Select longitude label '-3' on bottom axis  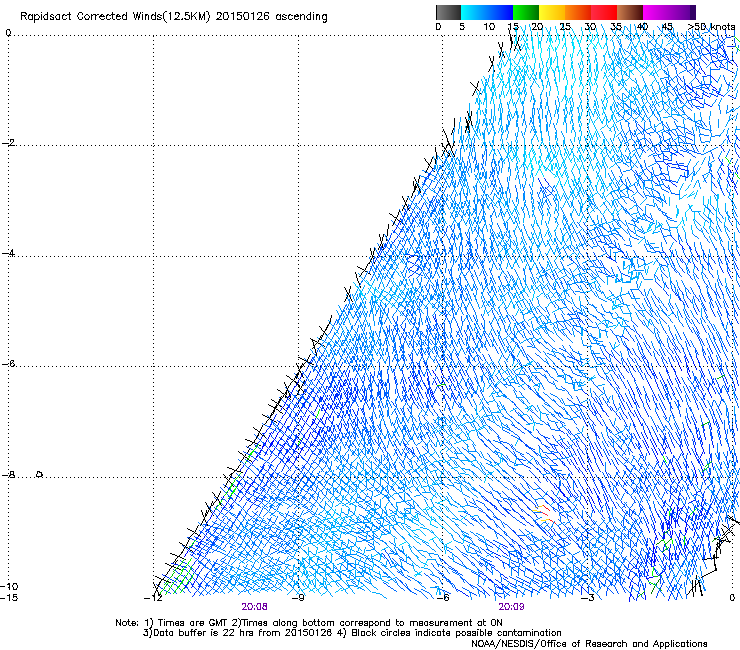tap(588, 598)
